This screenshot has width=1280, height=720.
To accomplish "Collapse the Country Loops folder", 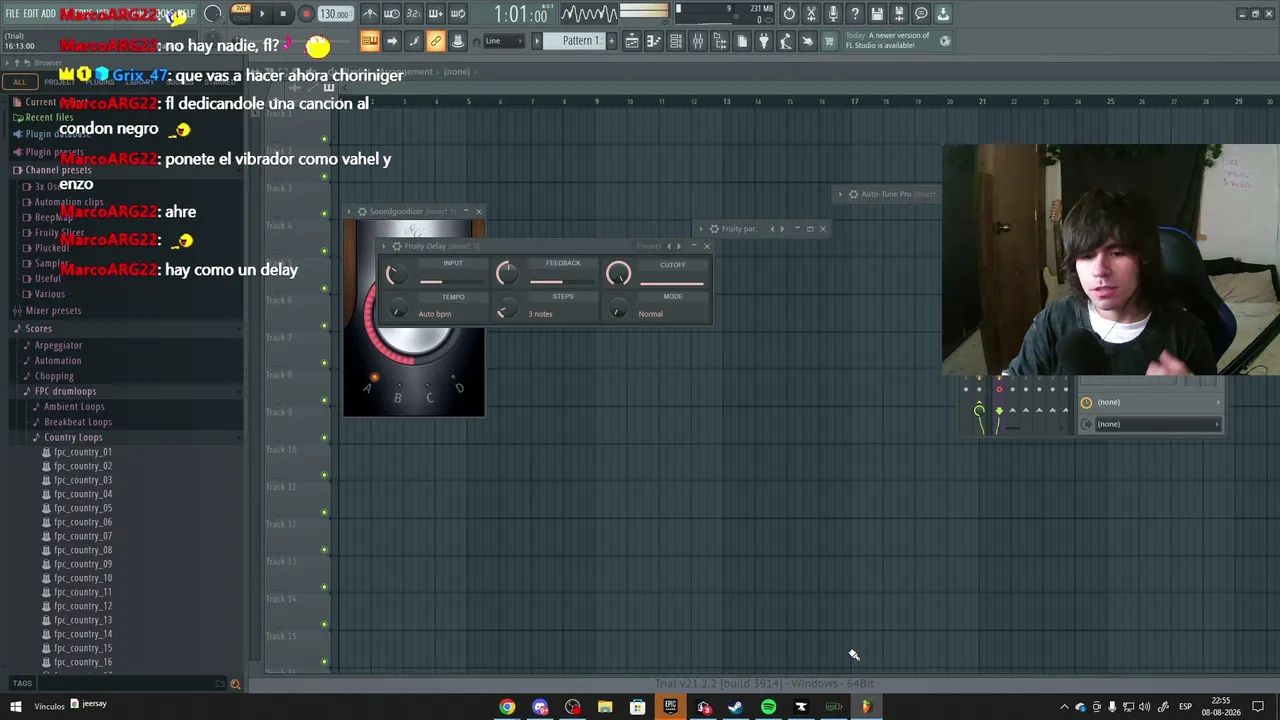I will tap(73, 438).
